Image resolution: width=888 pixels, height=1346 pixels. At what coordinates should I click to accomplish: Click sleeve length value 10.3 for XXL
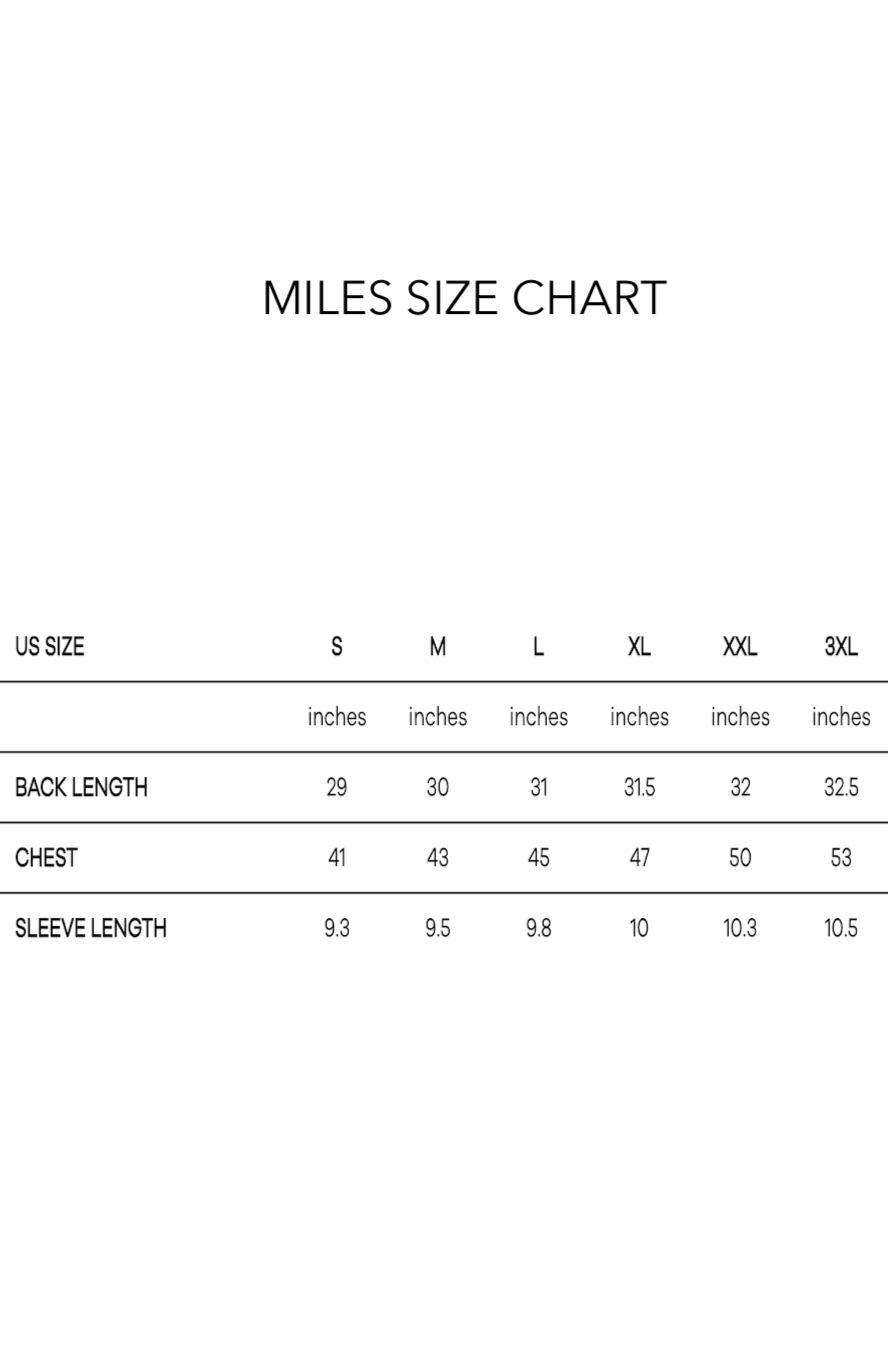click(740, 928)
